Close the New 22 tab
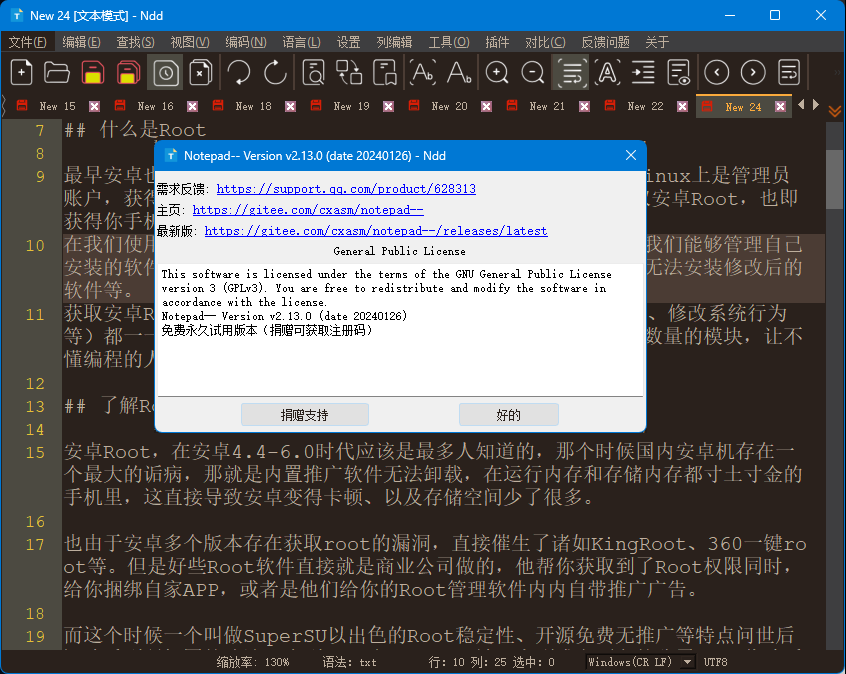The height and width of the screenshot is (674, 846). pyautogui.click(x=682, y=106)
